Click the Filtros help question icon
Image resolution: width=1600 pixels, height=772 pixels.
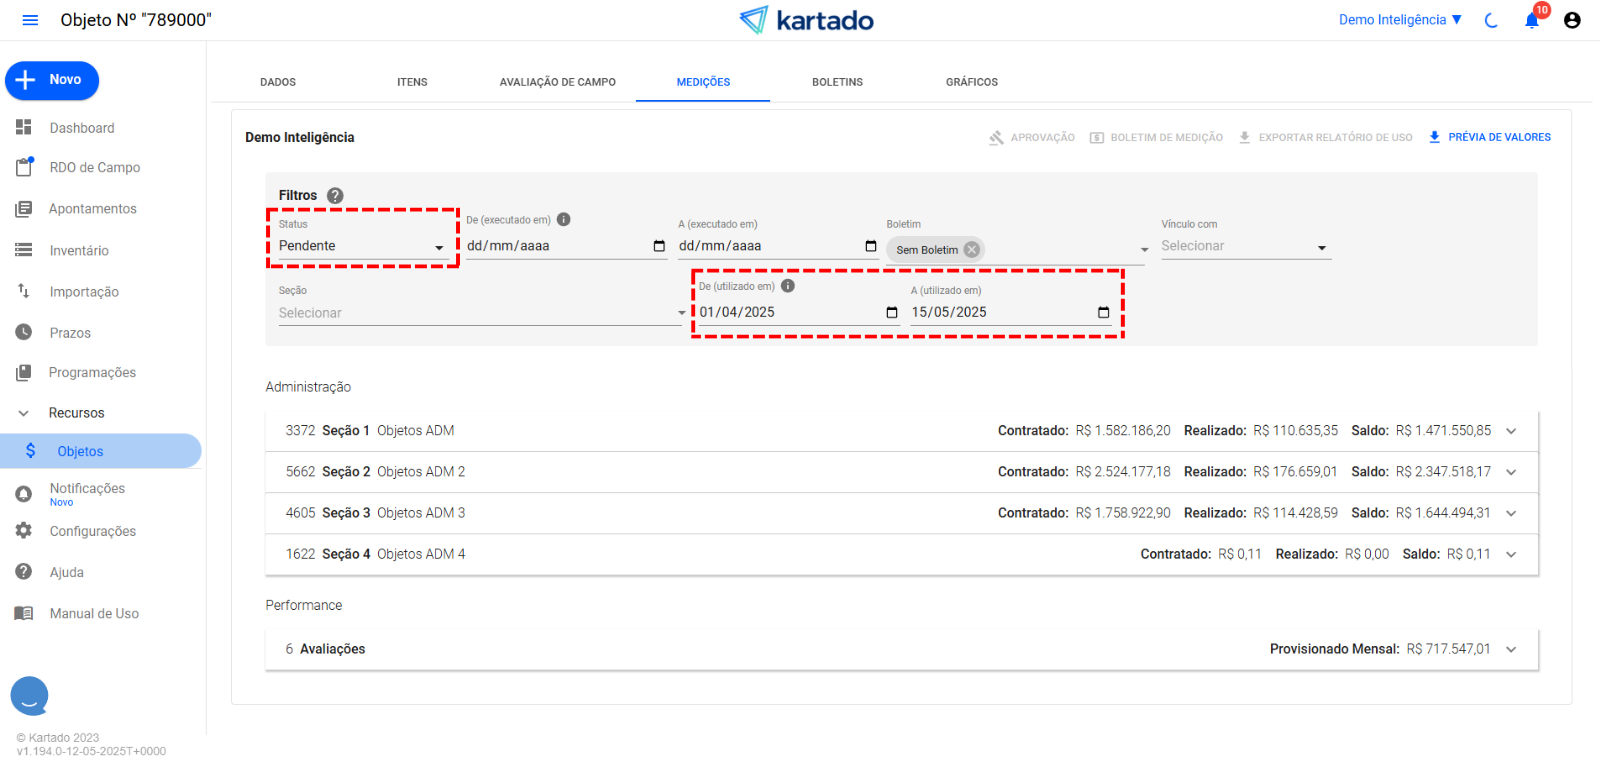pyautogui.click(x=335, y=196)
